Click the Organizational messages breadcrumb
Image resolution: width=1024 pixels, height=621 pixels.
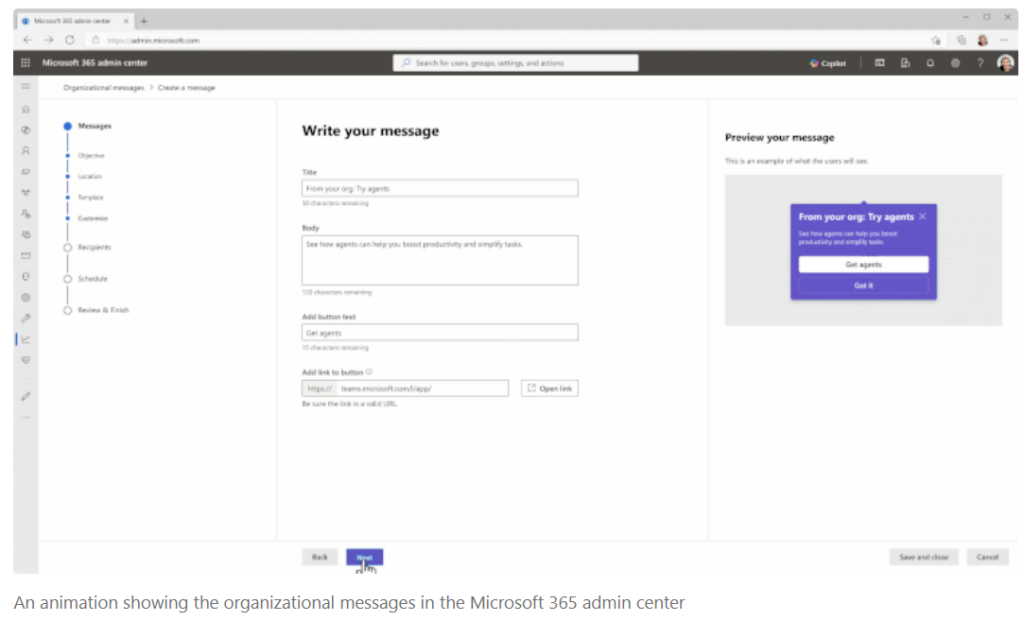(103, 88)
